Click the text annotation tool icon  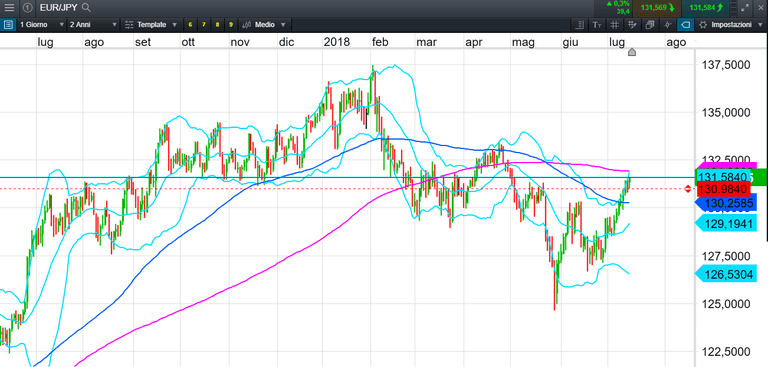click(597, 24)
